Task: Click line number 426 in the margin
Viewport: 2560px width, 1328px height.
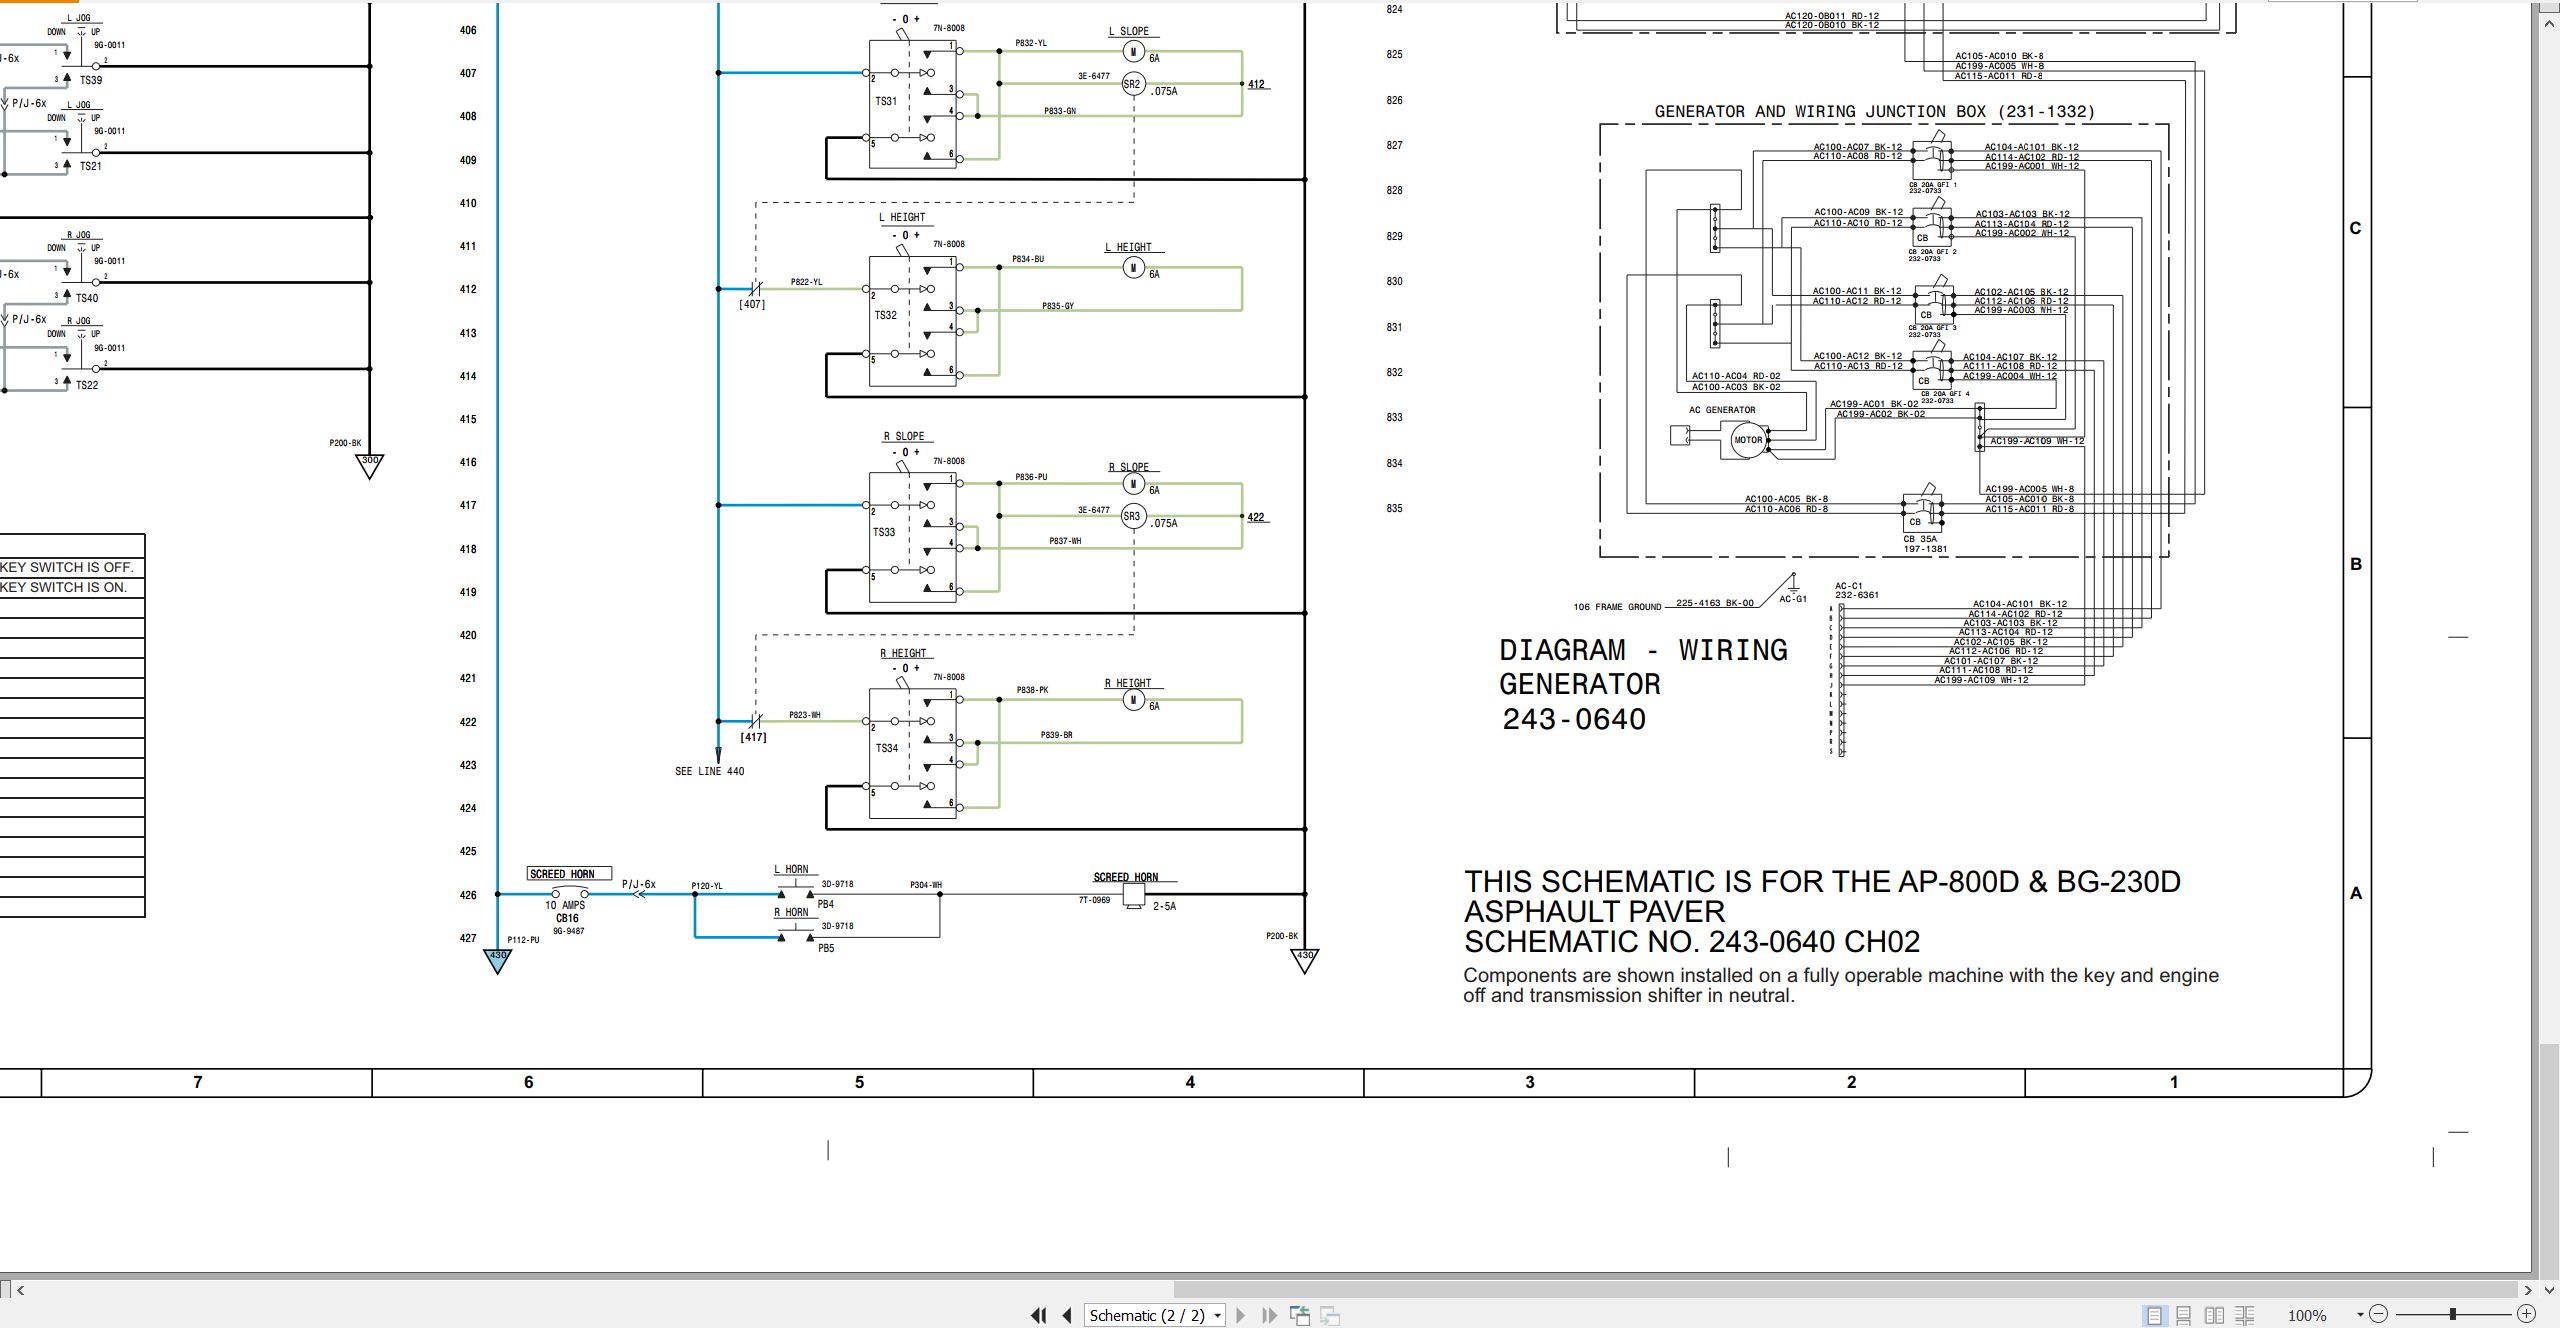Action: pyautogui.click(x=468, y=895)
